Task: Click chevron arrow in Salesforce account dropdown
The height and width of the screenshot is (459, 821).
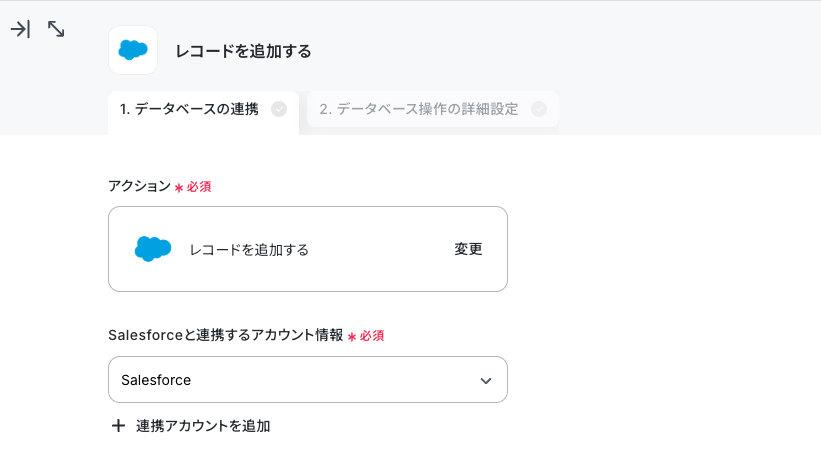Action: click(486, 380)
